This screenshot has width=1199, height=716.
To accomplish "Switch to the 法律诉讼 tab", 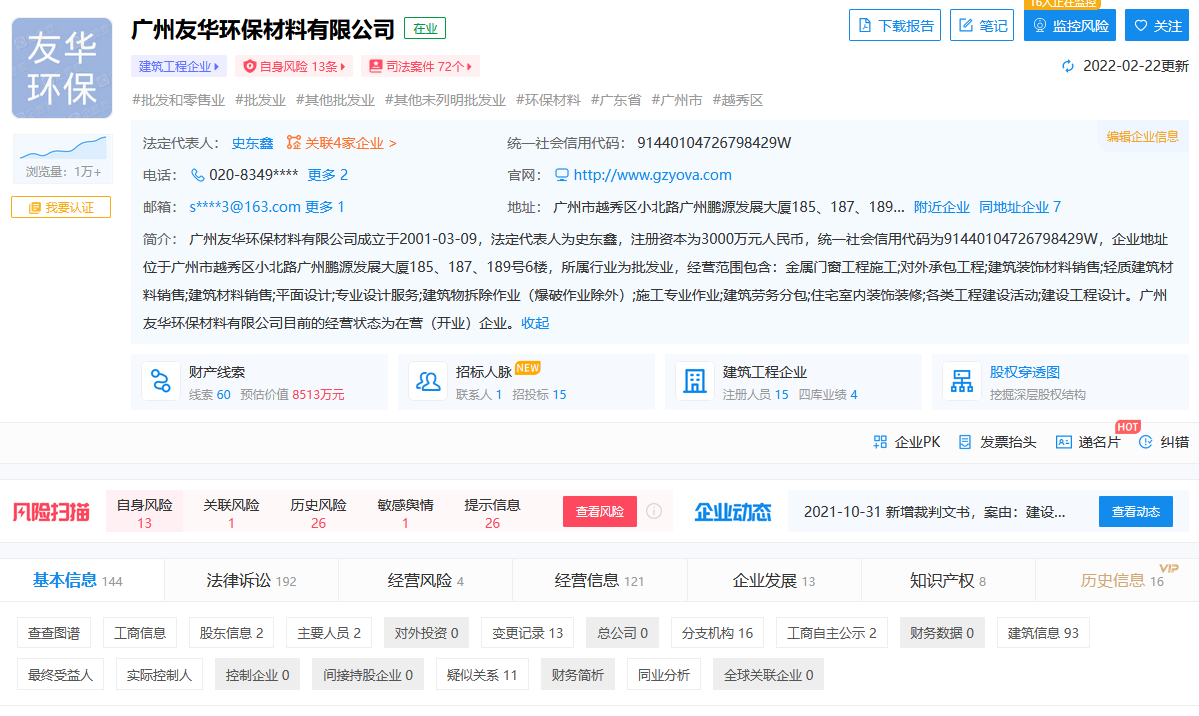I will [x=251, y=580].
